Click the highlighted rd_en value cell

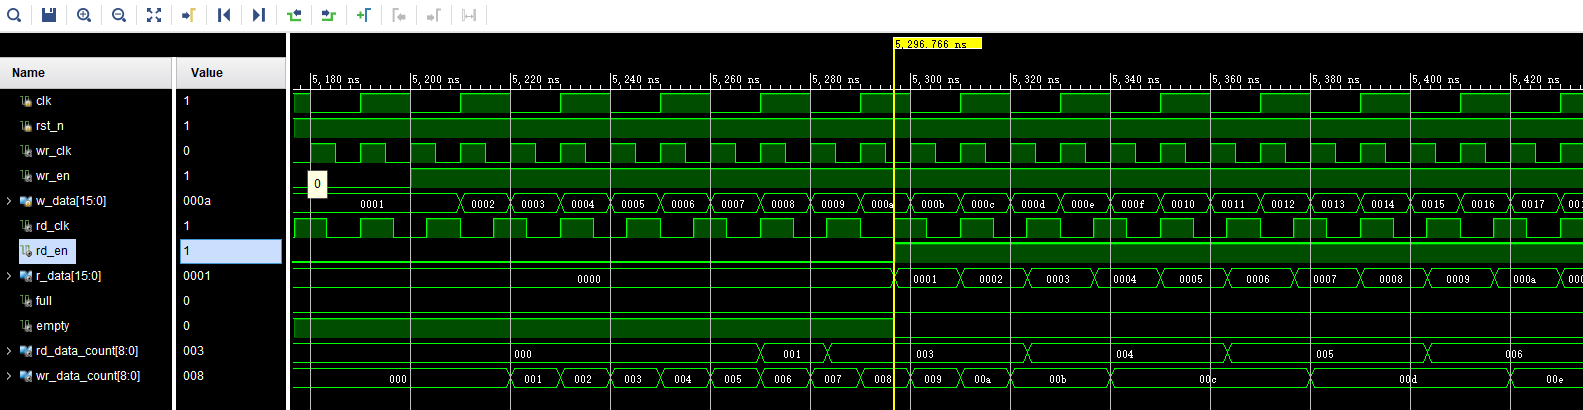pyautogui.click(x=231, y=251)
